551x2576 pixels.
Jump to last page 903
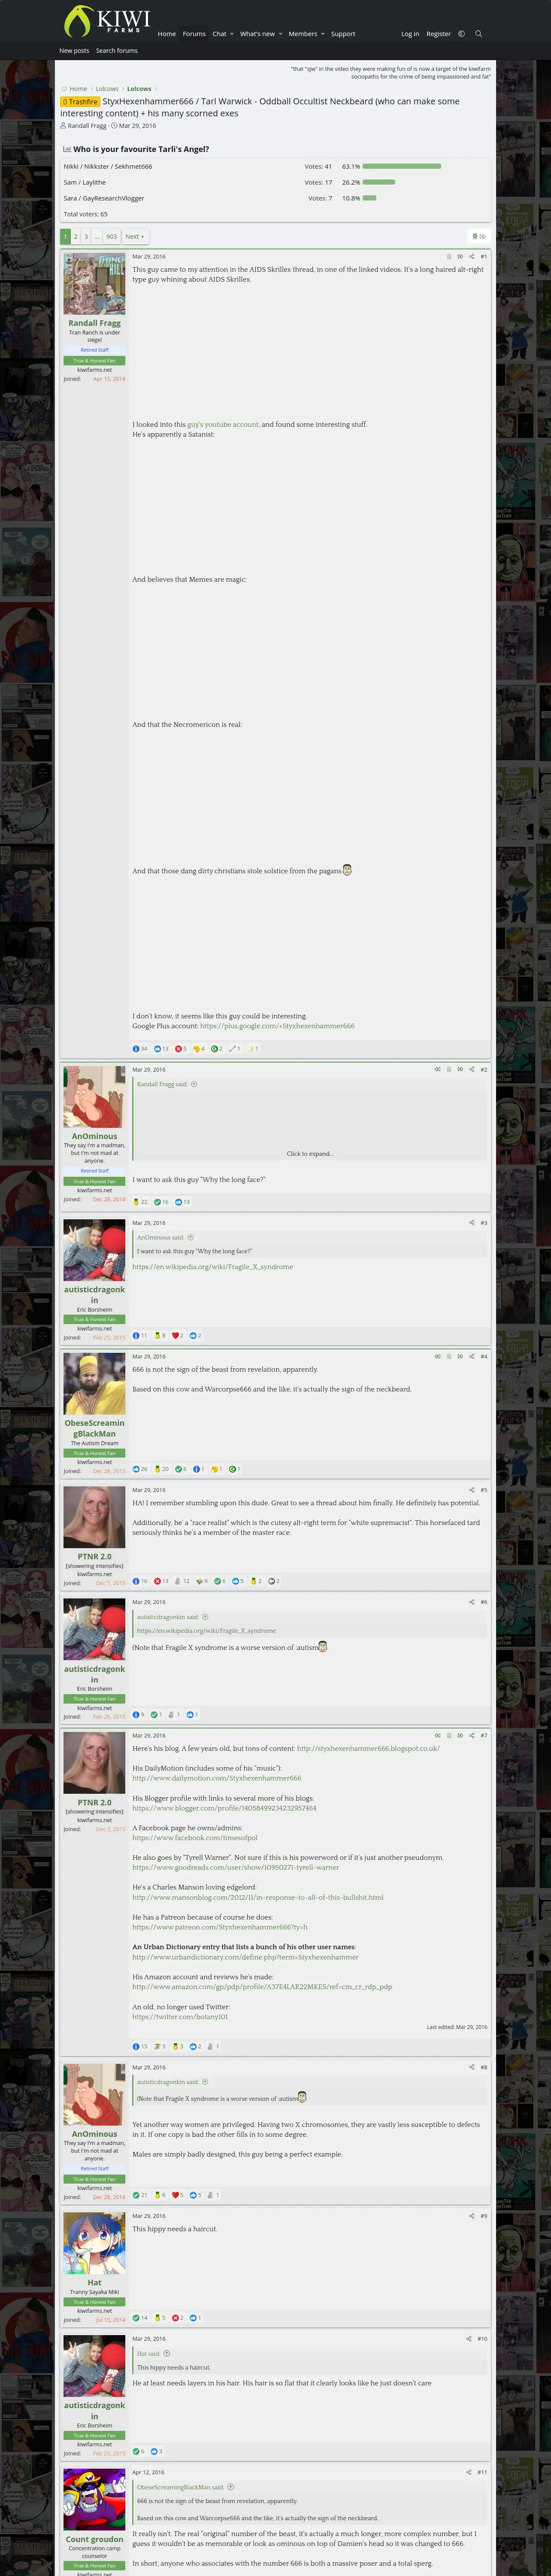click(111, 237)
